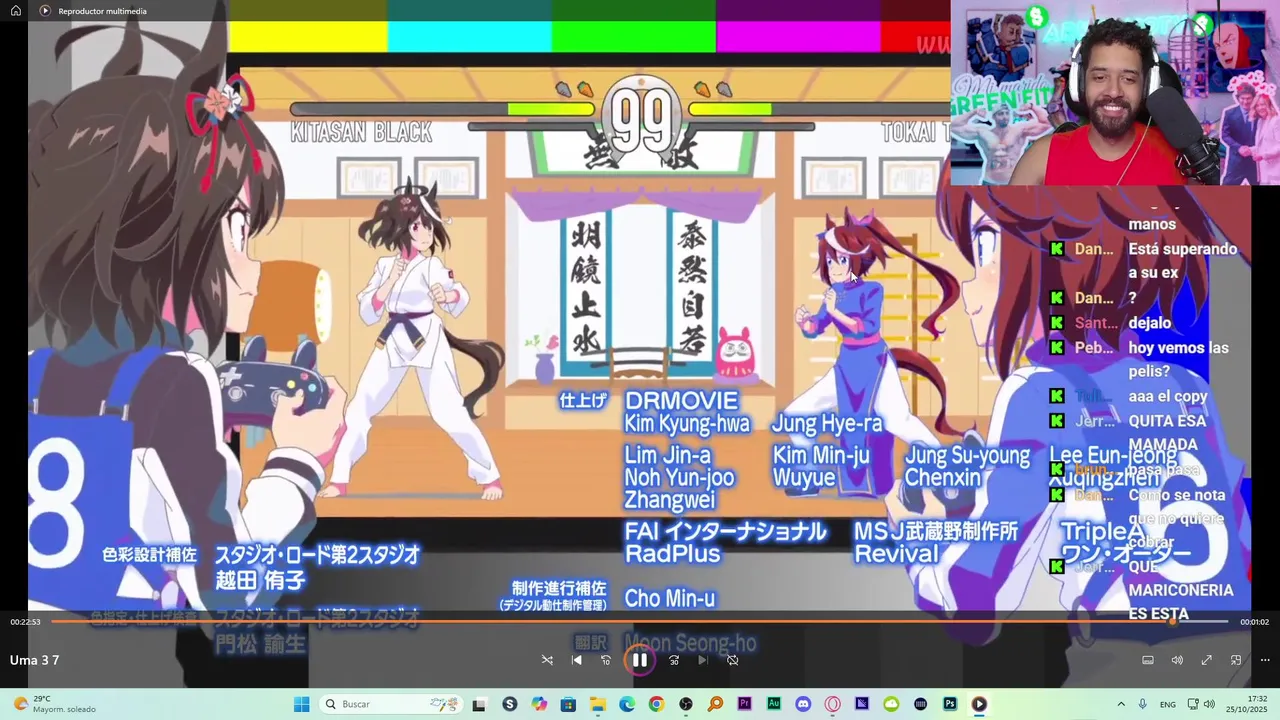Screen dimensions: 1280x720
Task: Open system volume in the tray
Action: tap(1209, 704)
